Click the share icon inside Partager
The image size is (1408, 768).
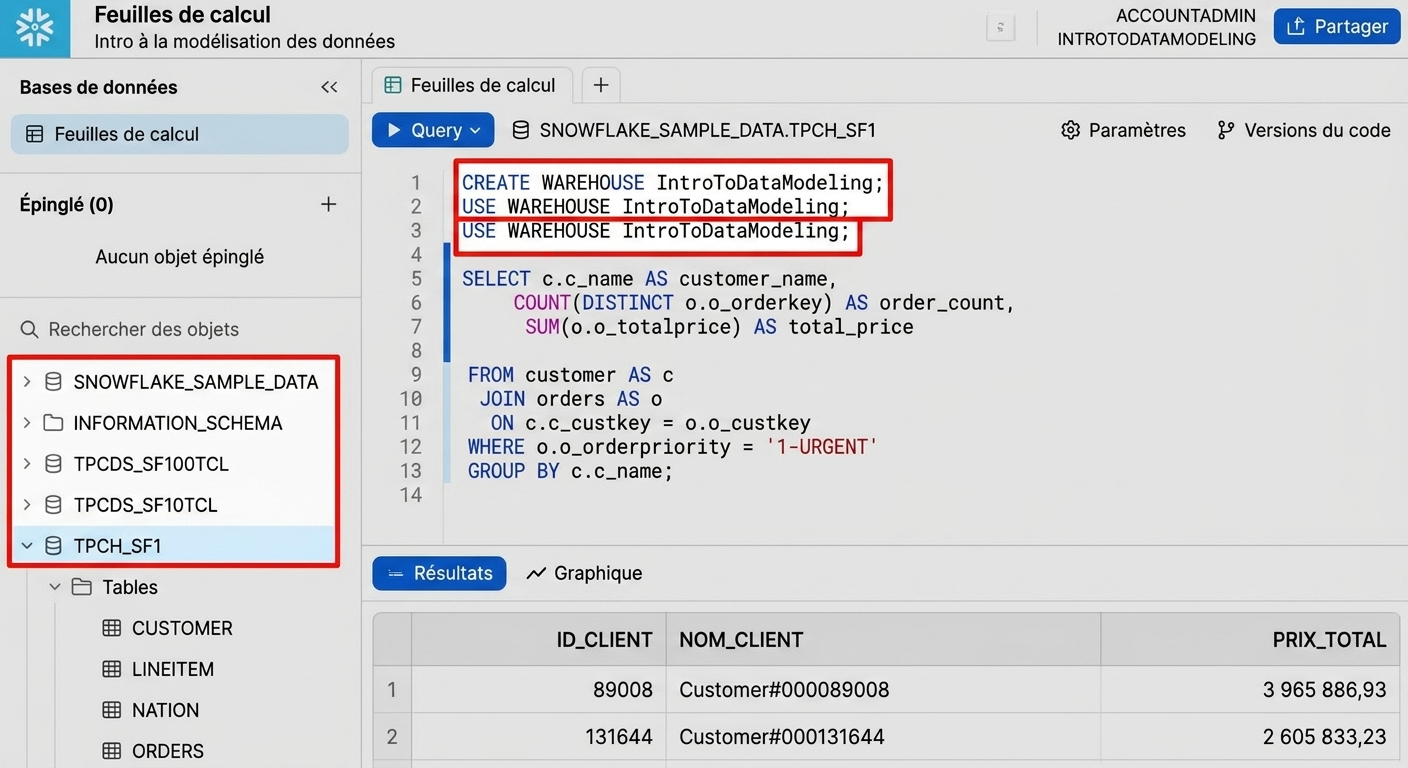pos(1296,26)
